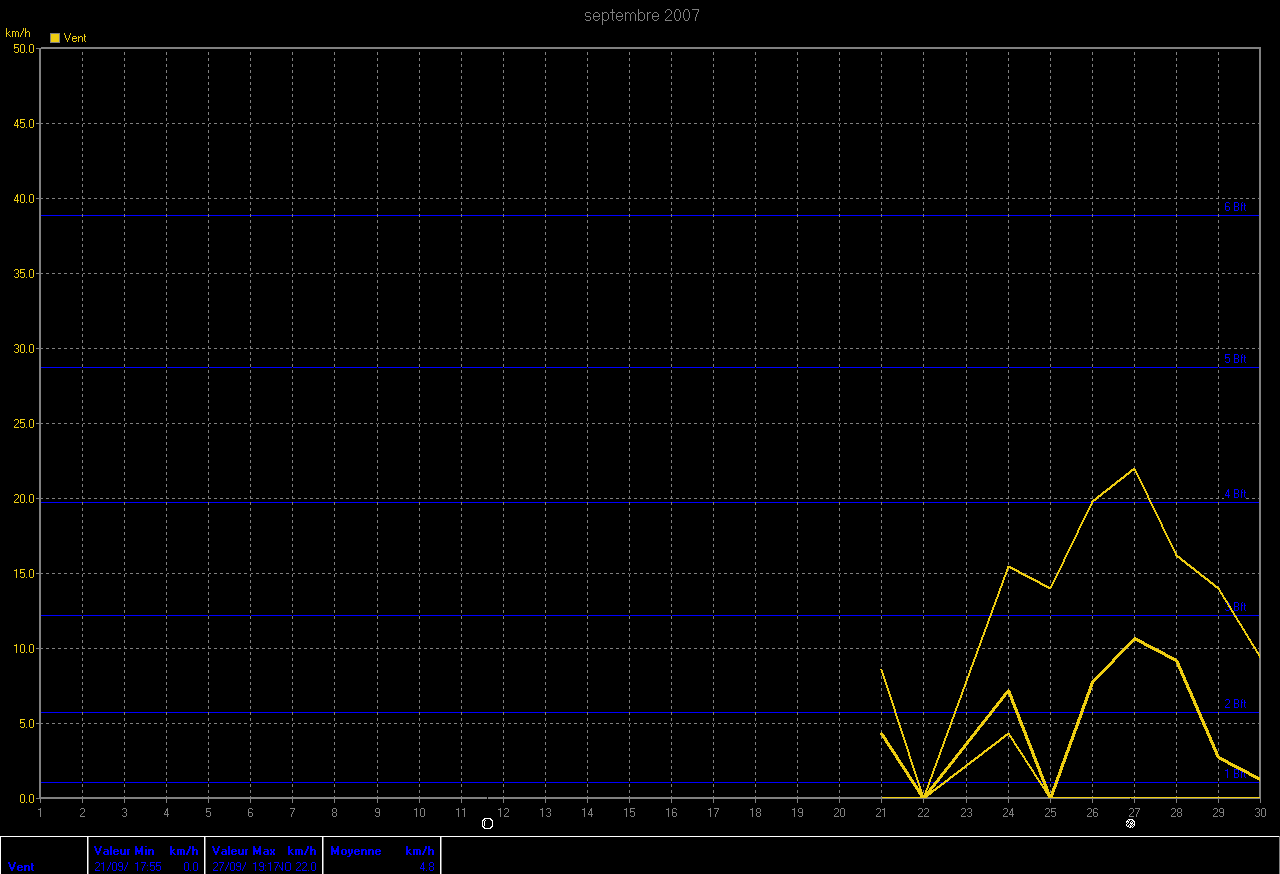Click the 4 Bft Beaufort label
The image size is (1280, 874).
[x=1236, y=494]
